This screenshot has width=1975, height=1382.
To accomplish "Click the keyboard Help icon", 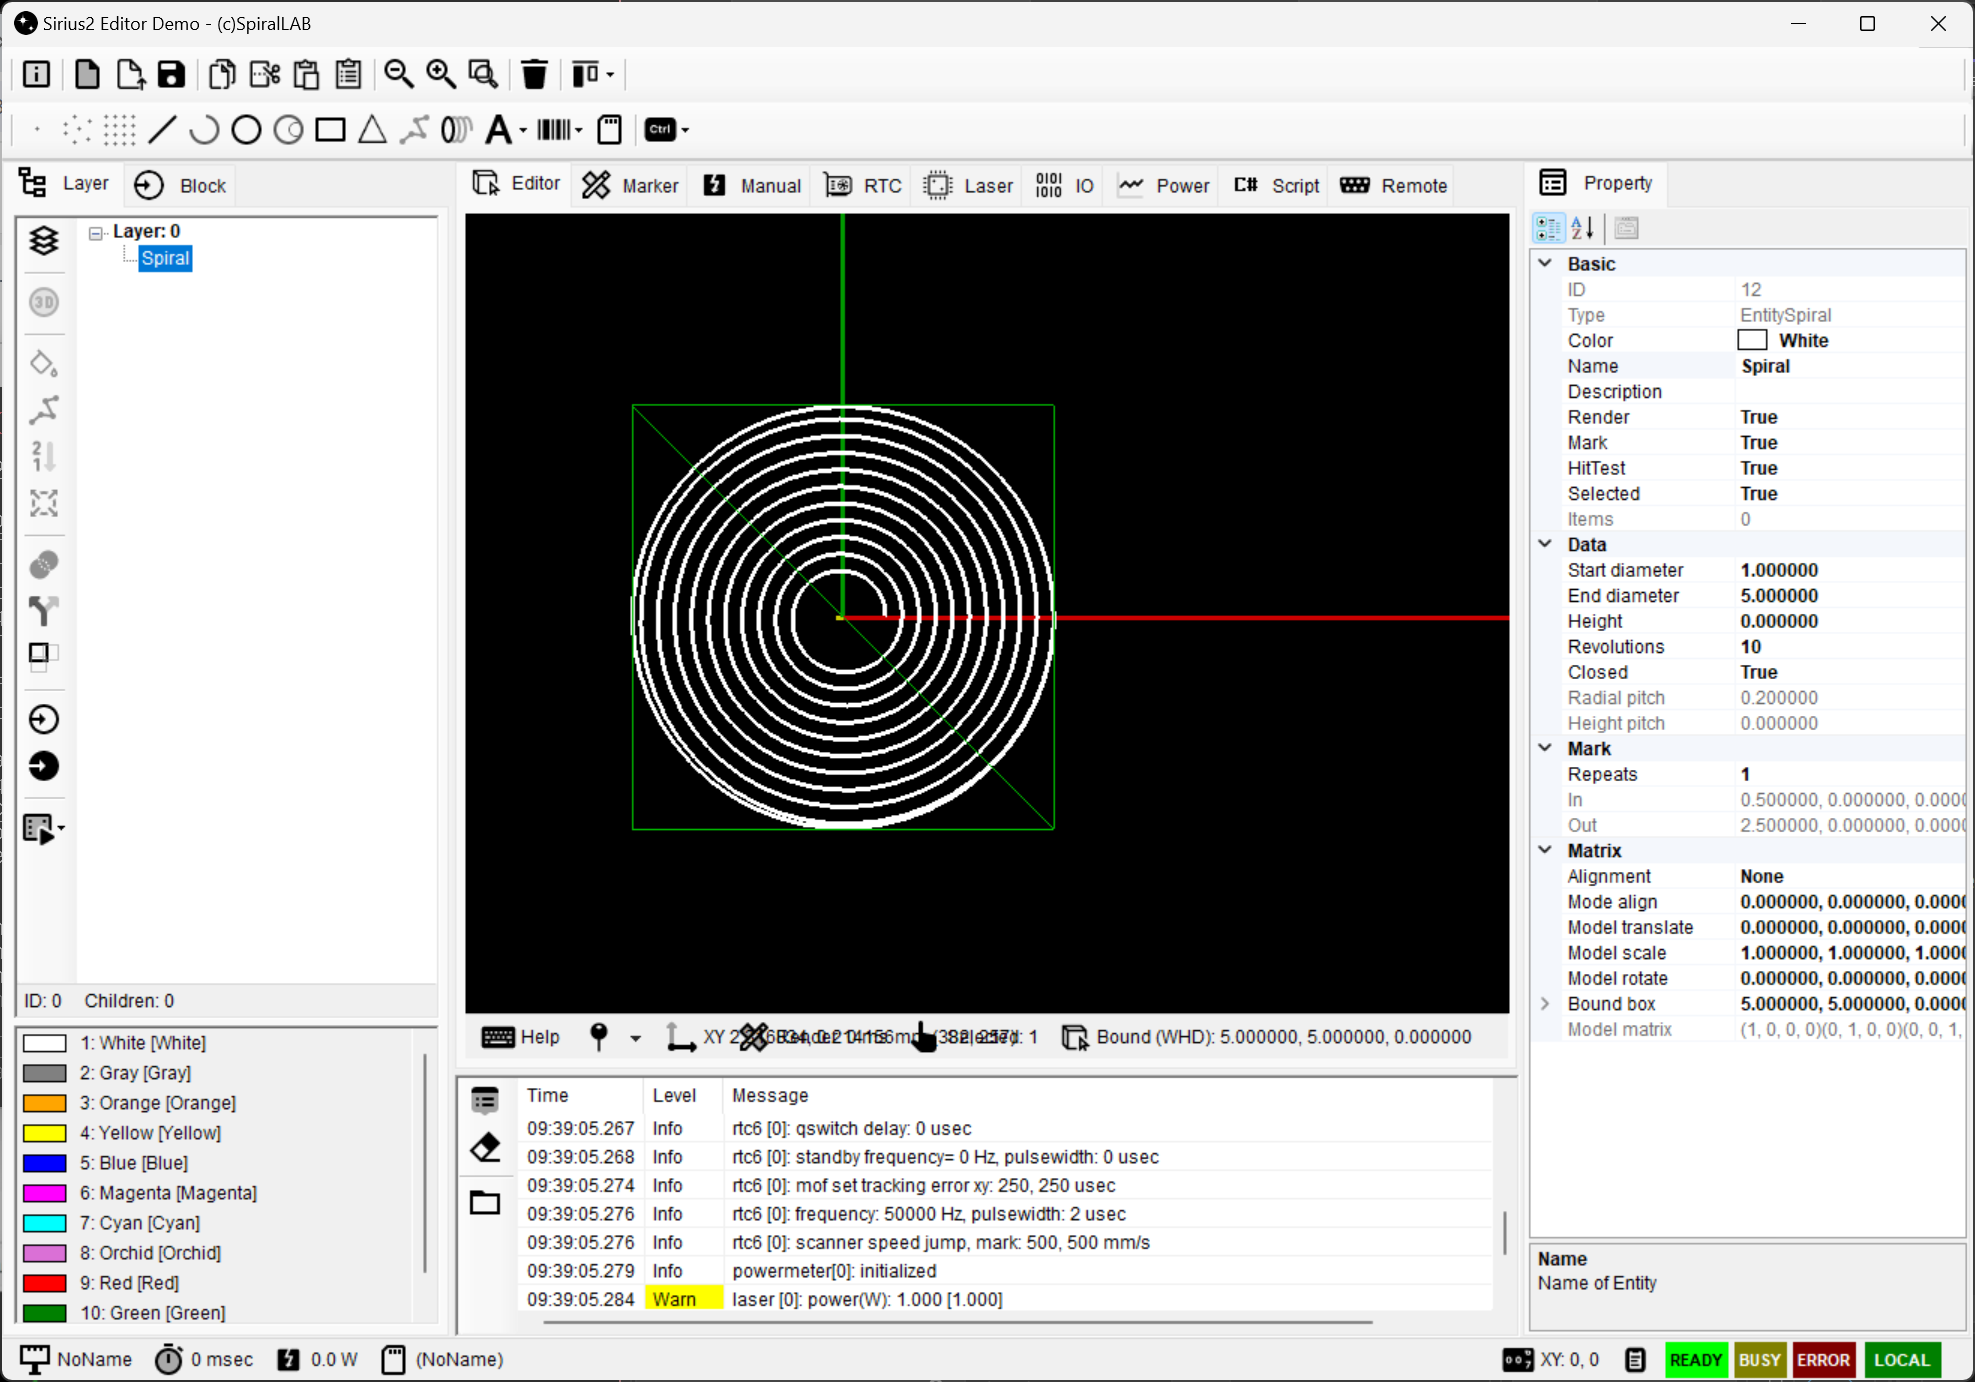I will (x=498, y=1037).
